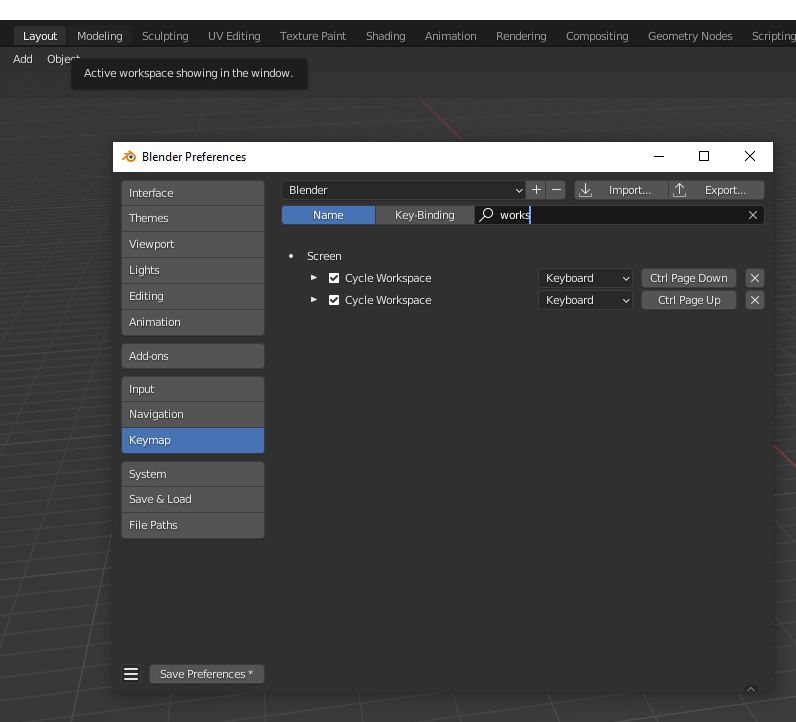This screenshot has height=722, width=796.
Task: Click into the keymap search field
Action: click(619, 215)
